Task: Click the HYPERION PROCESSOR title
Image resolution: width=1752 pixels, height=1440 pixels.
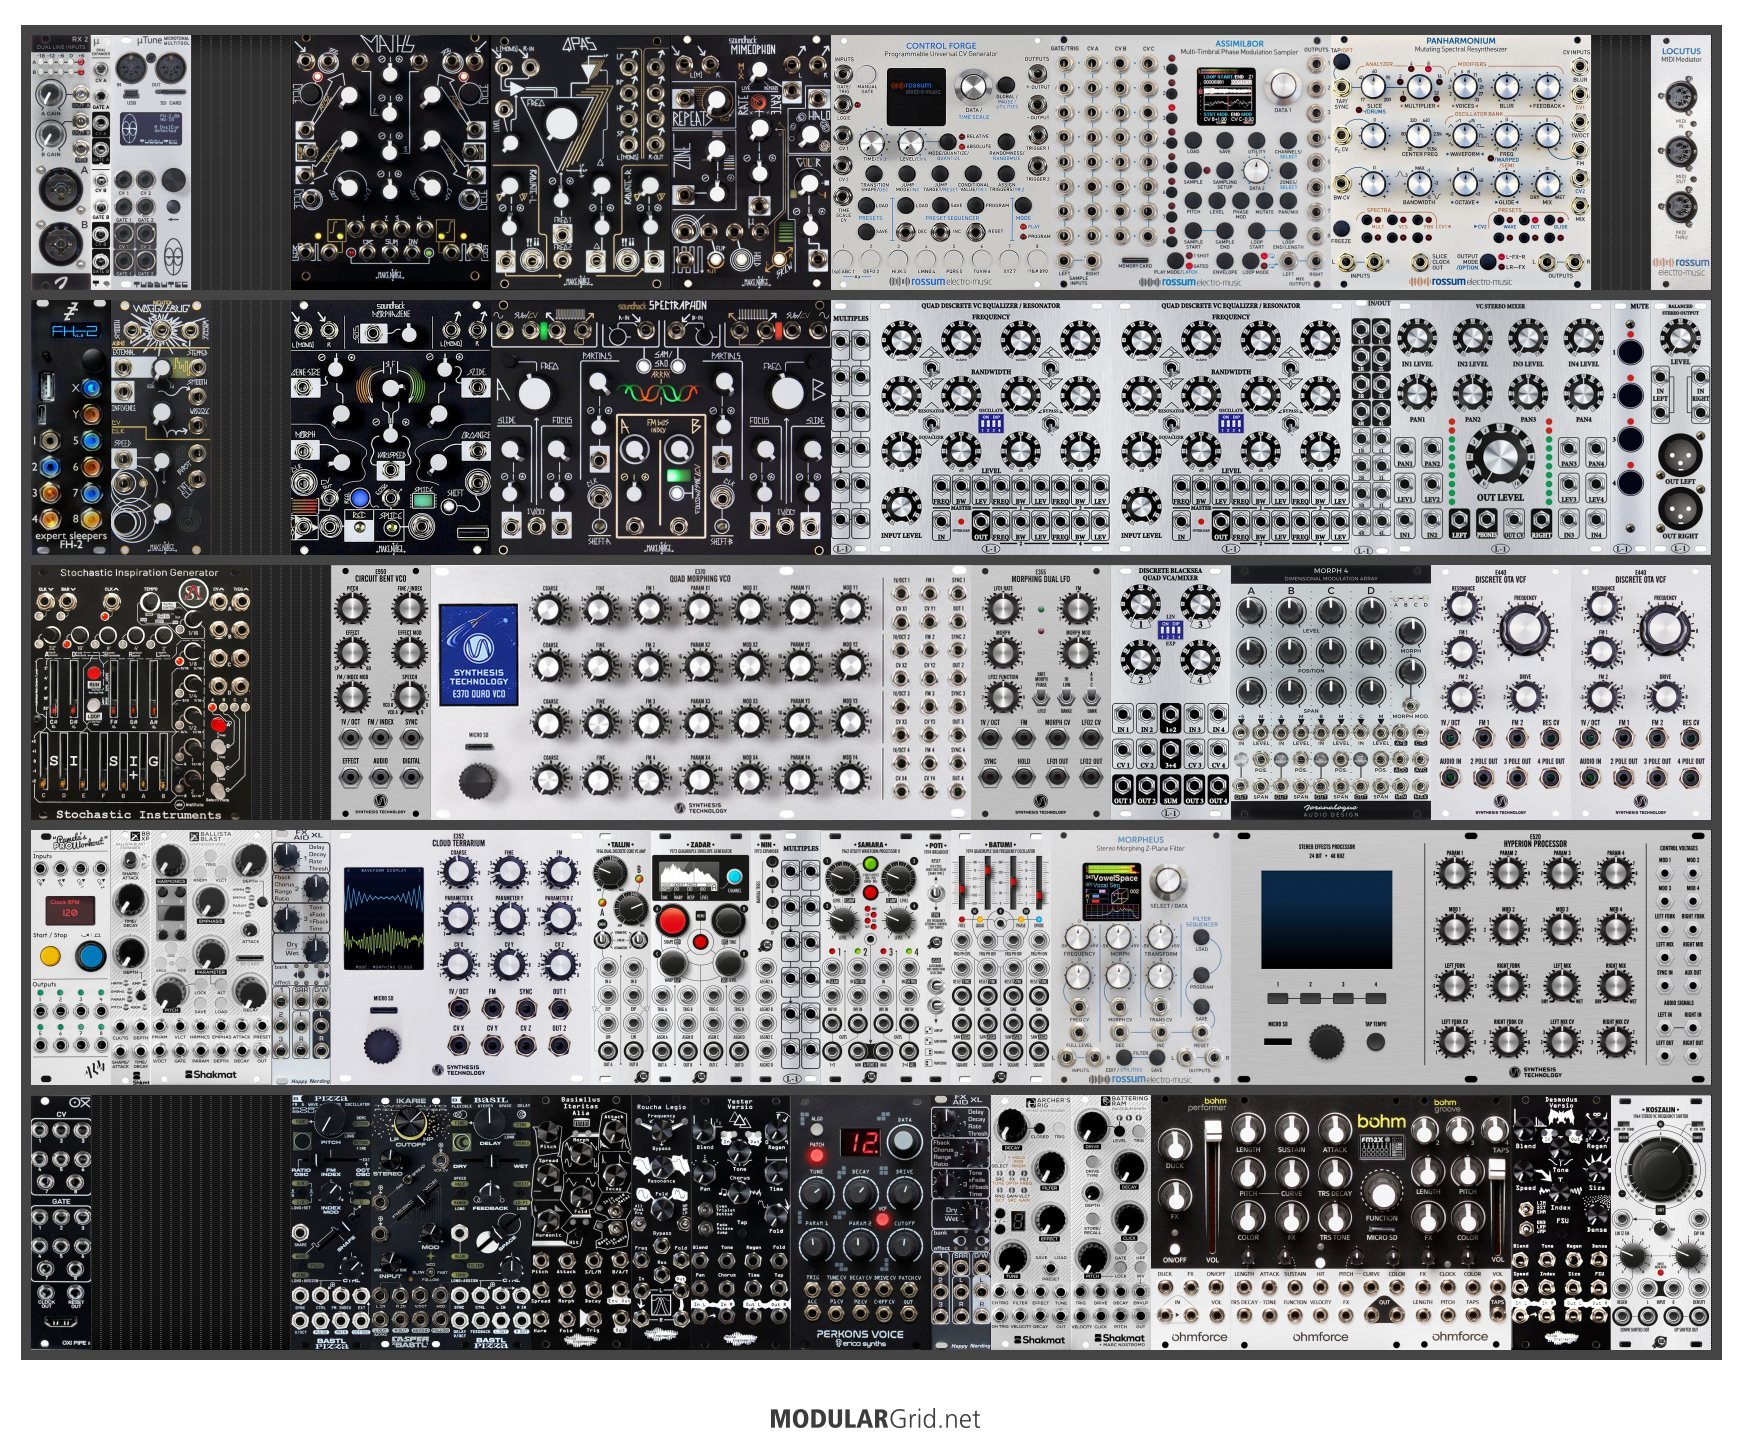Action: 1535,843
